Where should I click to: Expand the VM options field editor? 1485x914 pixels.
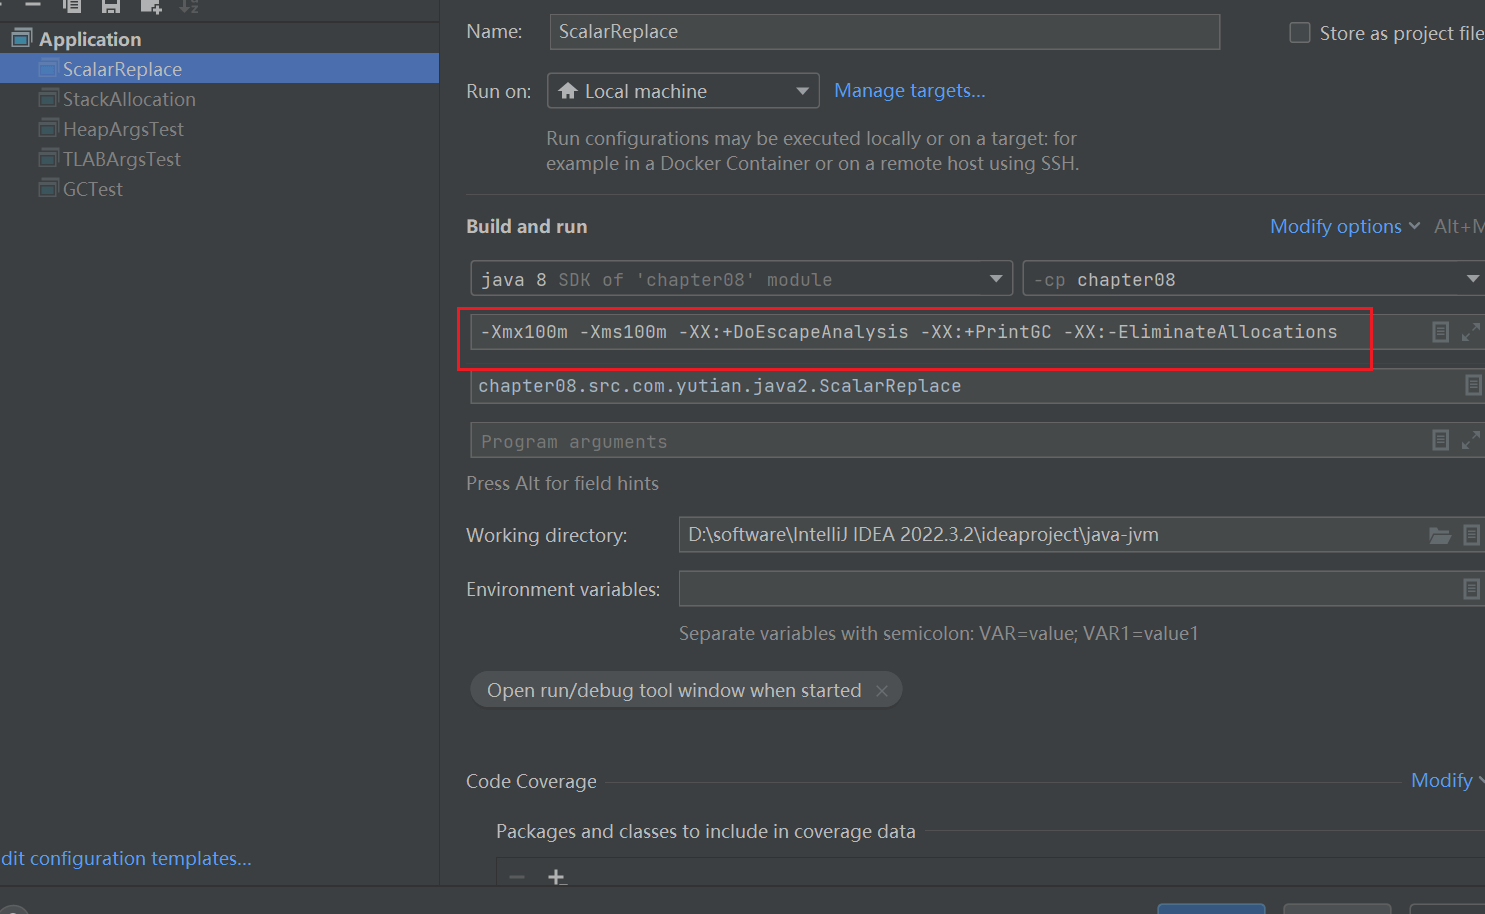click(x=1470, y=332)
